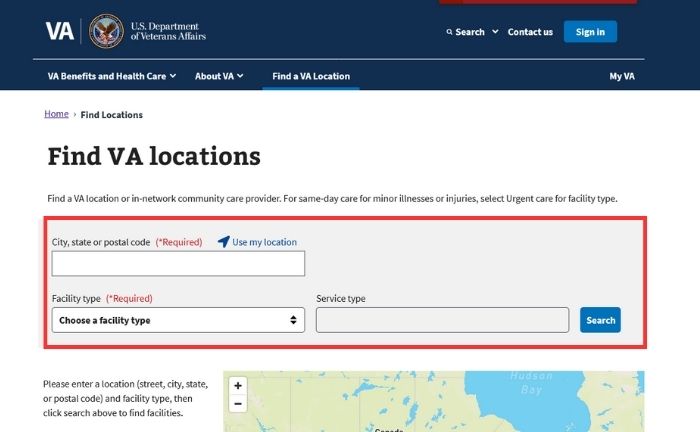700x432 pixels.
Task: Focus the City, state or postal code field
Action: [178, 263]
